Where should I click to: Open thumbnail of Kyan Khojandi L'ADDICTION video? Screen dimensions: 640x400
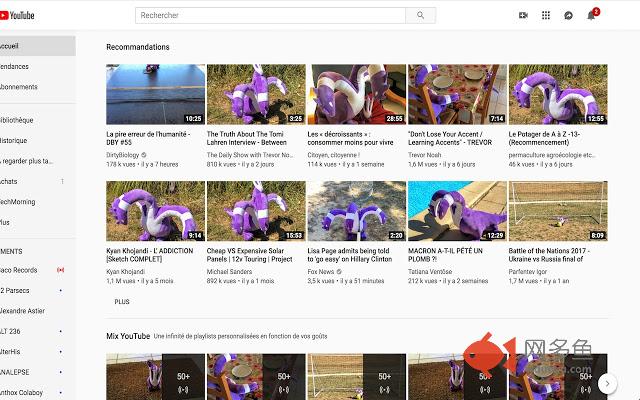(156, 211)
